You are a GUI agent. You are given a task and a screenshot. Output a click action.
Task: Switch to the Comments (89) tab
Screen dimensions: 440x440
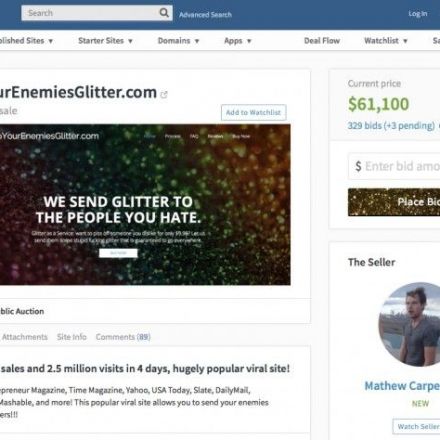(123, 337)
